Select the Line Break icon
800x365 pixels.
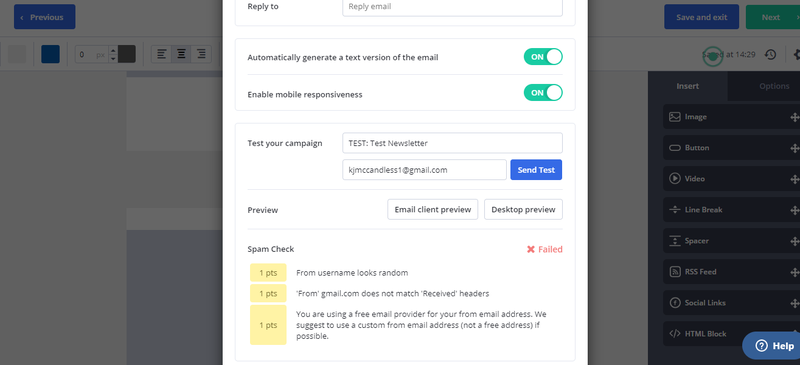(x=674, y=210)
